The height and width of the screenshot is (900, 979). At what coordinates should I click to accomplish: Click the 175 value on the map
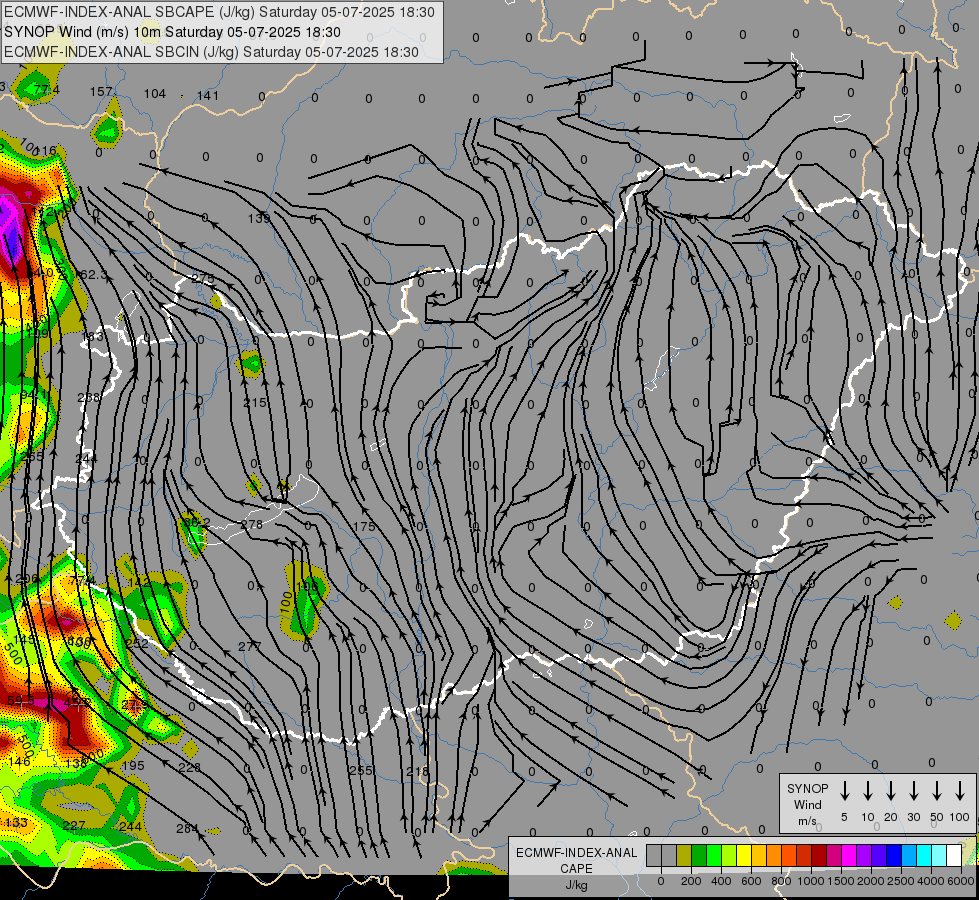[364, 527]
